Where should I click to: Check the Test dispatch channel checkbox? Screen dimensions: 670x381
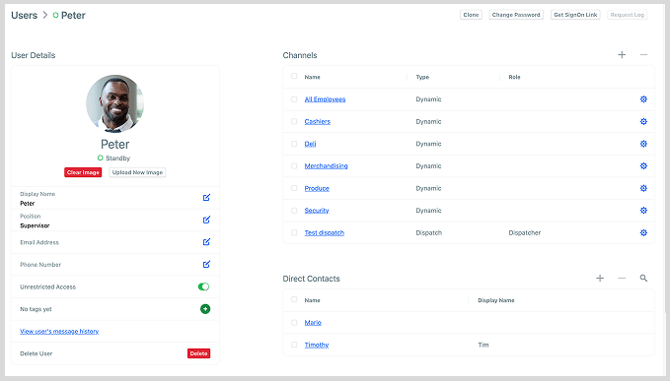coord(294,232)
